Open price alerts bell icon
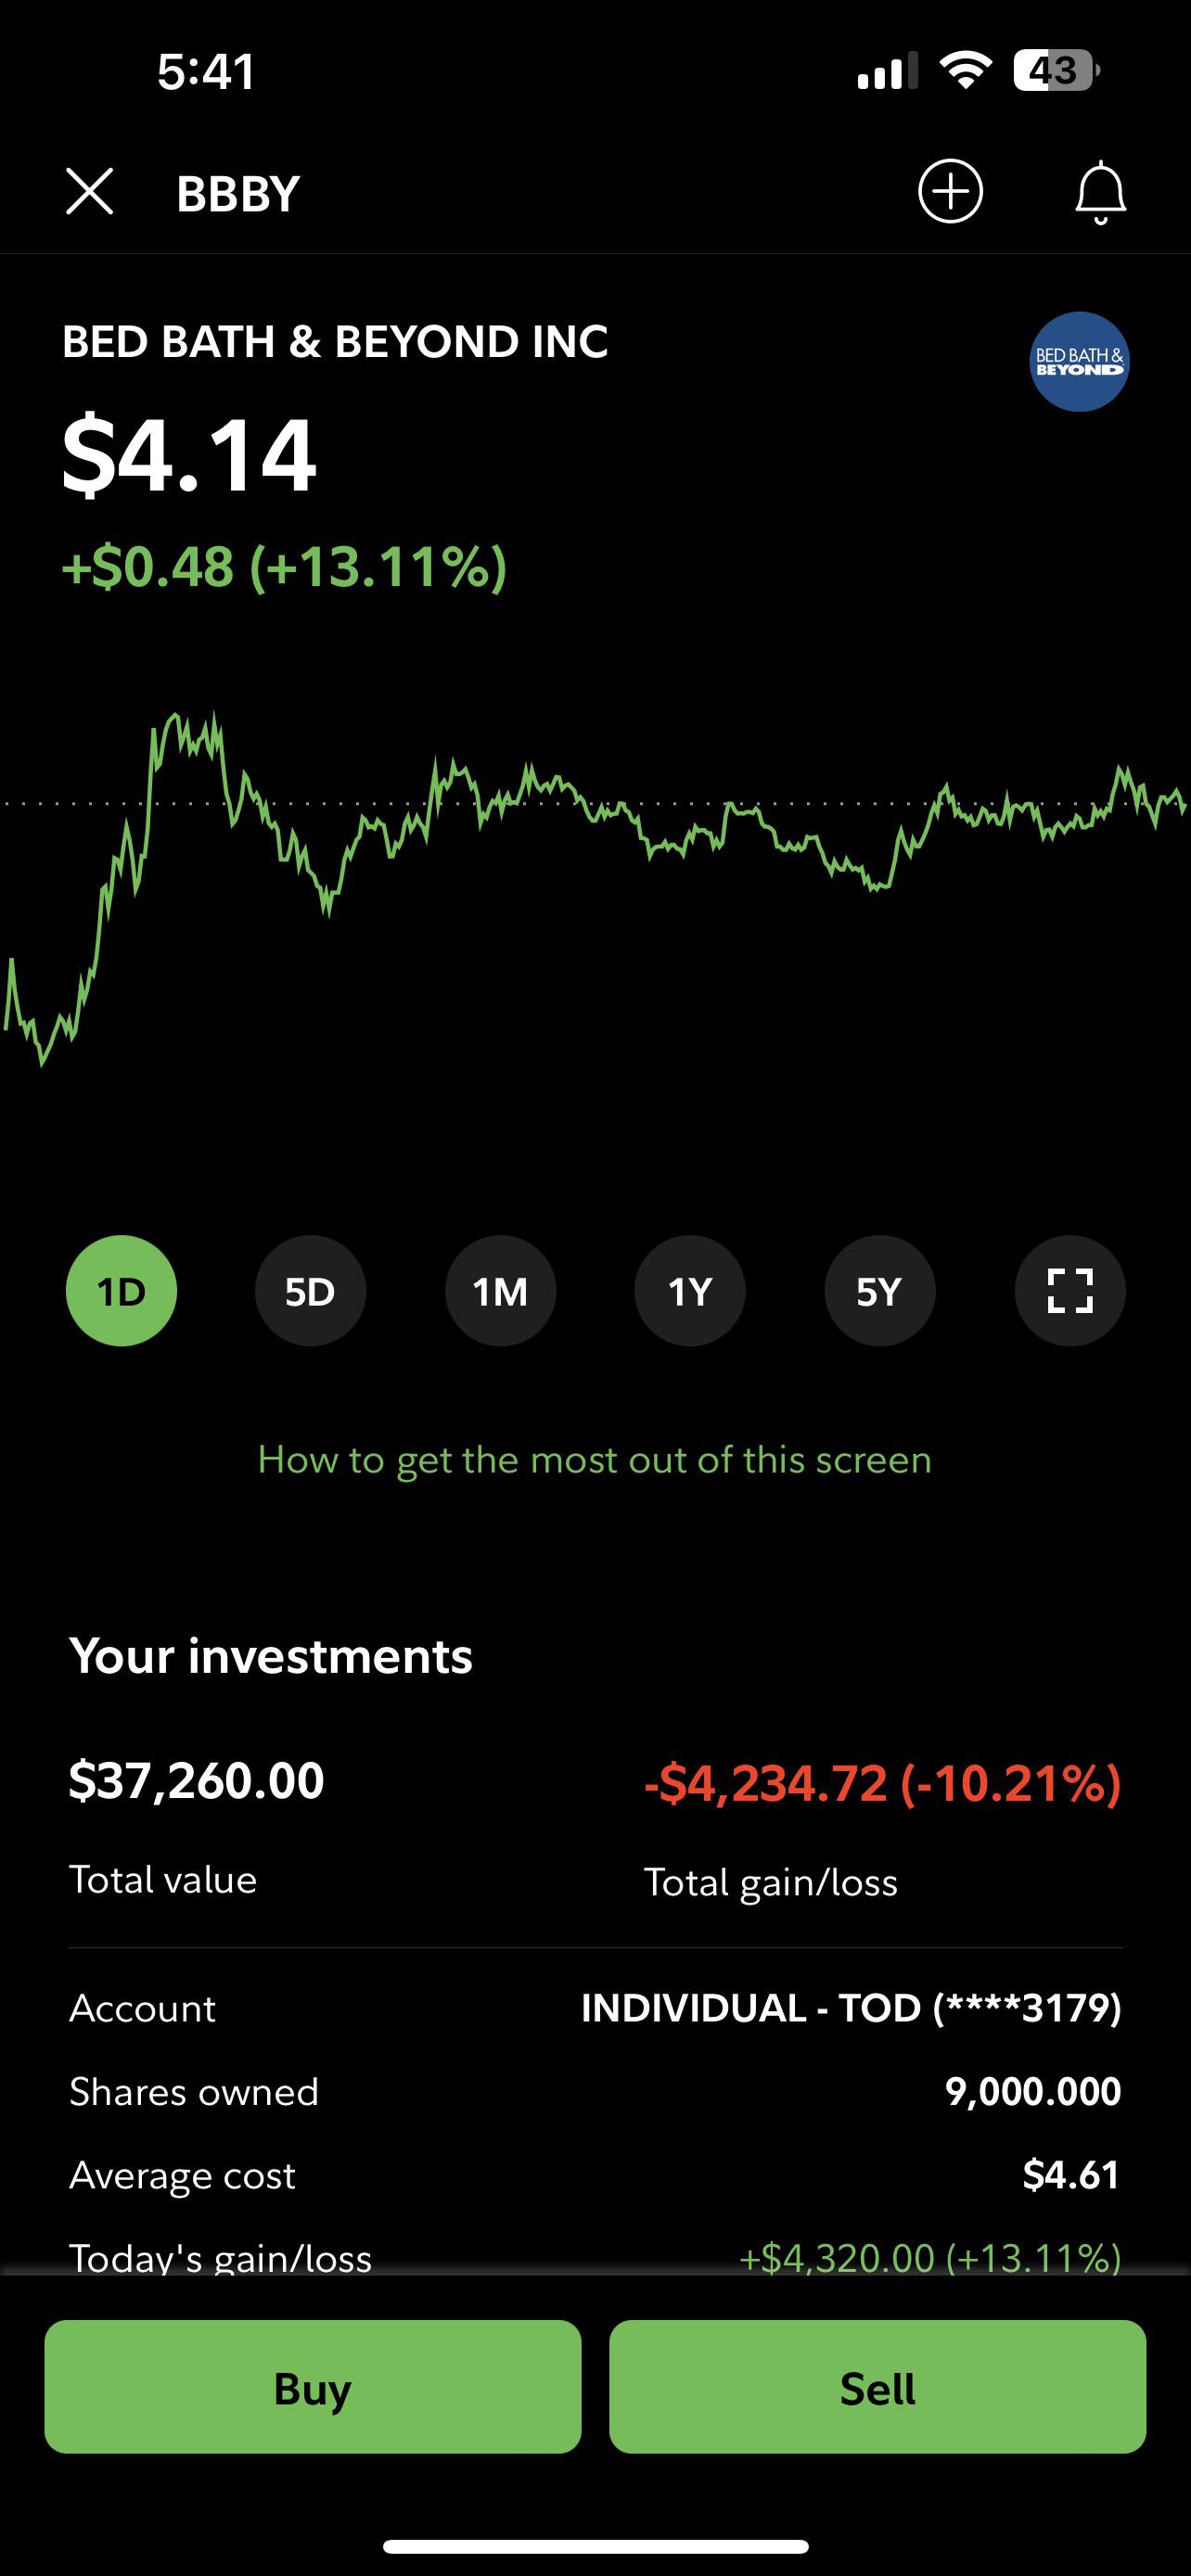 coord(1100,191)
